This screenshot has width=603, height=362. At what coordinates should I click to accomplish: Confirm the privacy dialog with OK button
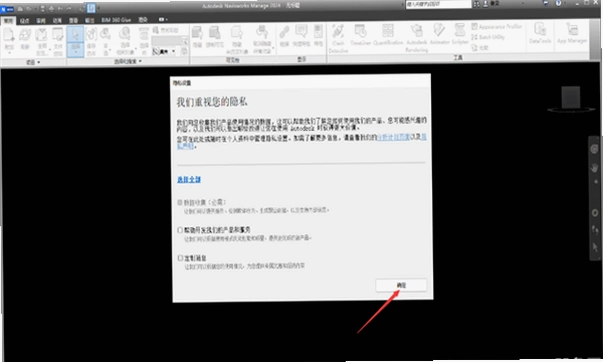(401, 285)
